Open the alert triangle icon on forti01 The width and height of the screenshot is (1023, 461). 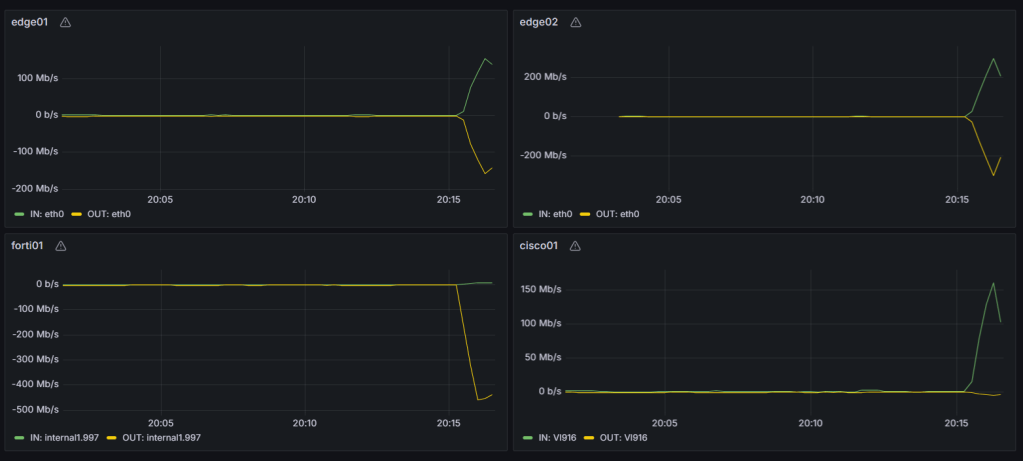coord(61,246)
